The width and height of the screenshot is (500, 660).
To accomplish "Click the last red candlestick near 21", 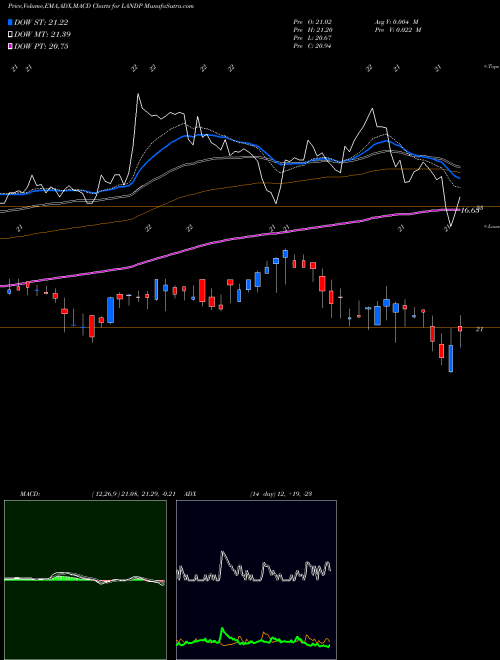I will click(460, 329).
